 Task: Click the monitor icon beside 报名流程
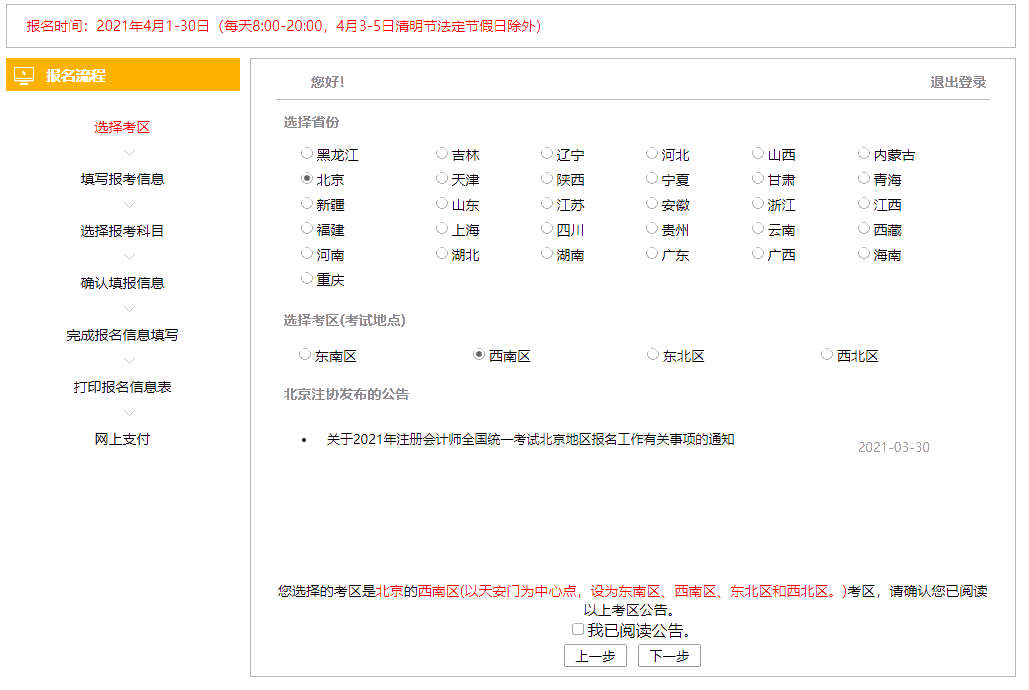coord(24,75)
